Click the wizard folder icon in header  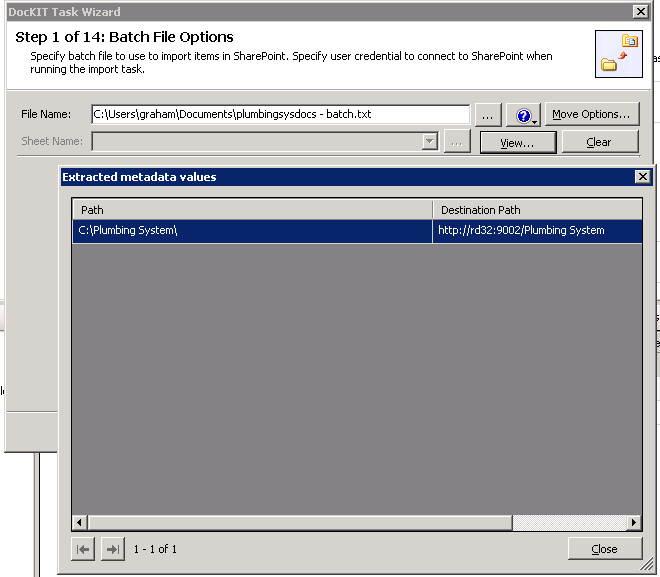pyautogui.click(x=618, y=54)
